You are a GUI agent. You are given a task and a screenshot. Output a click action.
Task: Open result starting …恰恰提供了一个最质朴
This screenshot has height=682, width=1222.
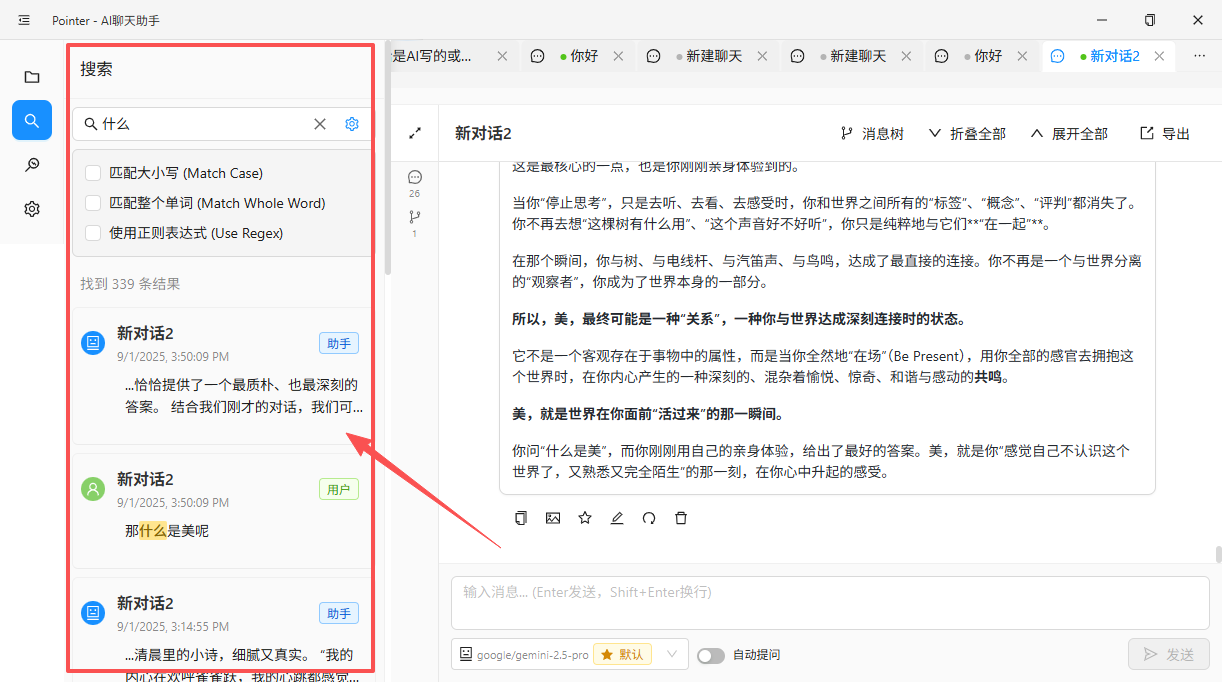click(222, 375)
